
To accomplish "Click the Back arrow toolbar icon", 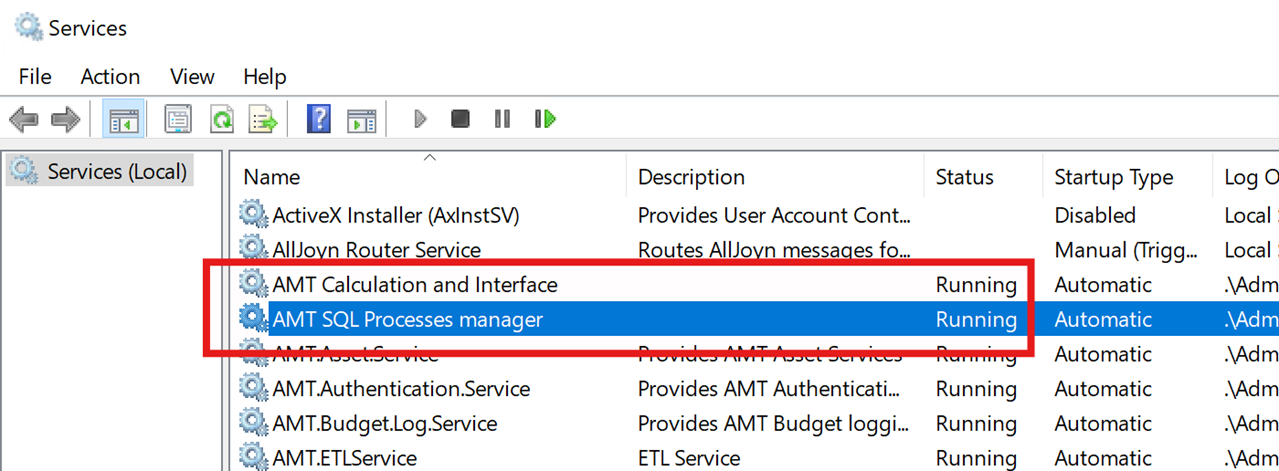I will [x=24, y=120].
